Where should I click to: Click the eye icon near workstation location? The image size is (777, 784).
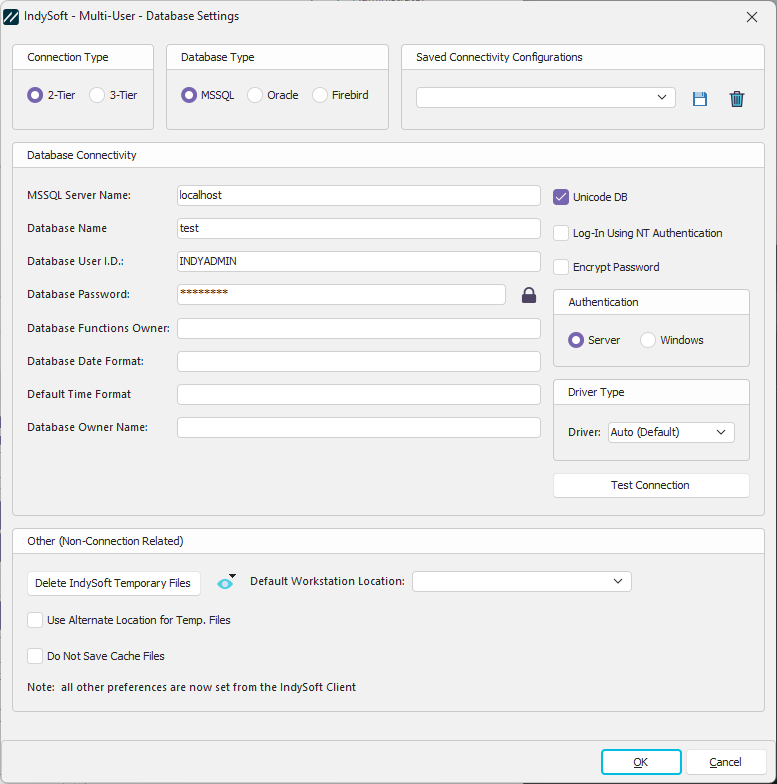tap(225, 583)
